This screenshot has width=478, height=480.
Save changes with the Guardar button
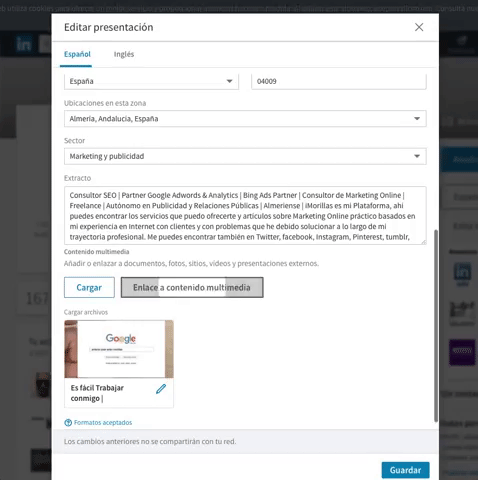point(405,470)
